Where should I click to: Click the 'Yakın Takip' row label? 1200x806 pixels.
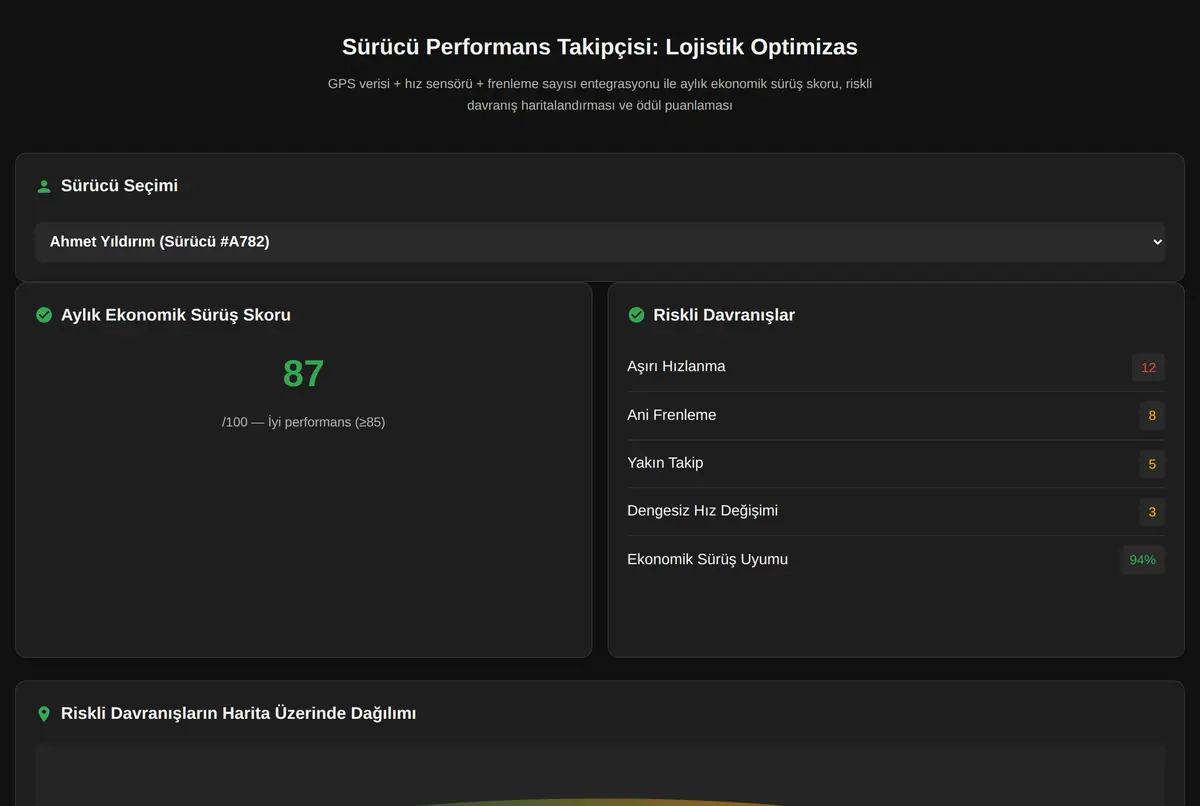(x=665, y=463)
